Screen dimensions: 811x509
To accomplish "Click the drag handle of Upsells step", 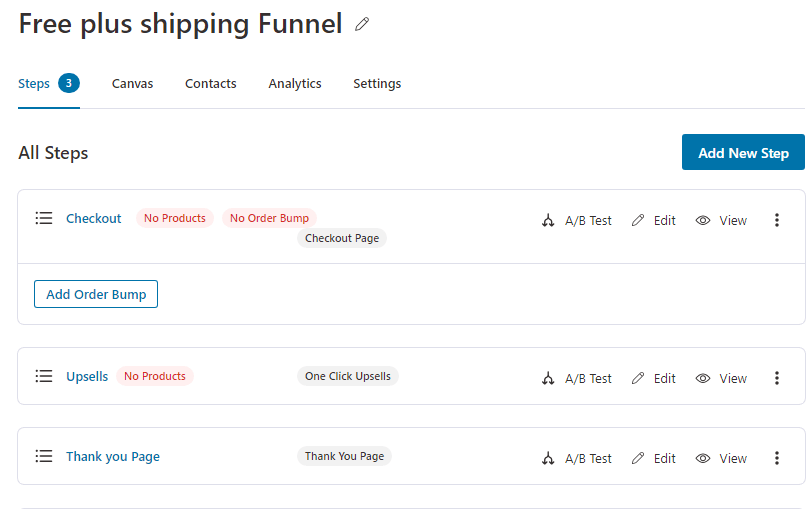I will pyautogui.click(x=44, y=376).
